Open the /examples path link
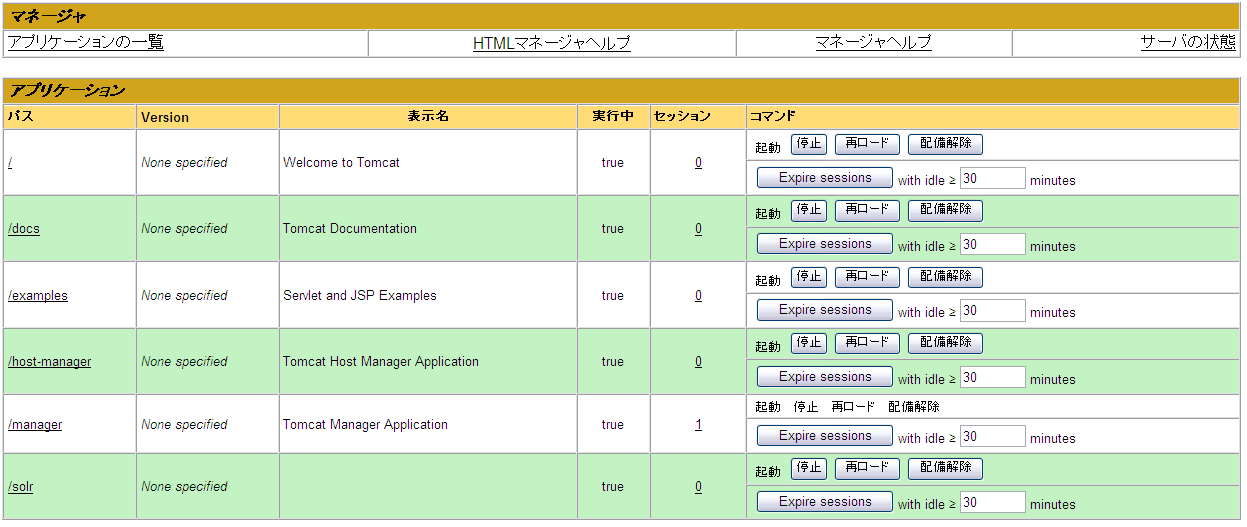 (x=38, y=296)
